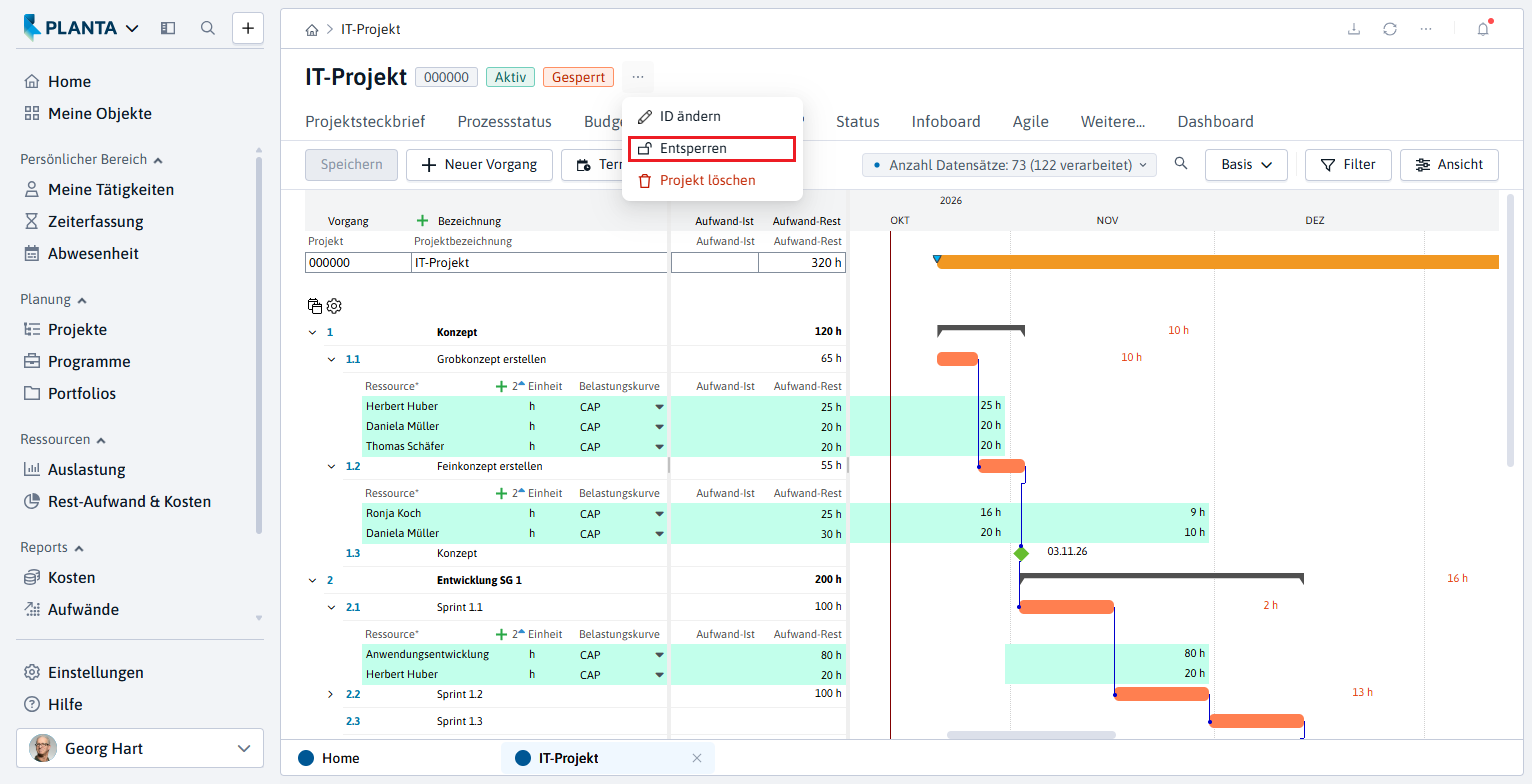Viewport: 1532px width, 784px height.
Task: Open the Georg Hart user menu
Action: 140,748
